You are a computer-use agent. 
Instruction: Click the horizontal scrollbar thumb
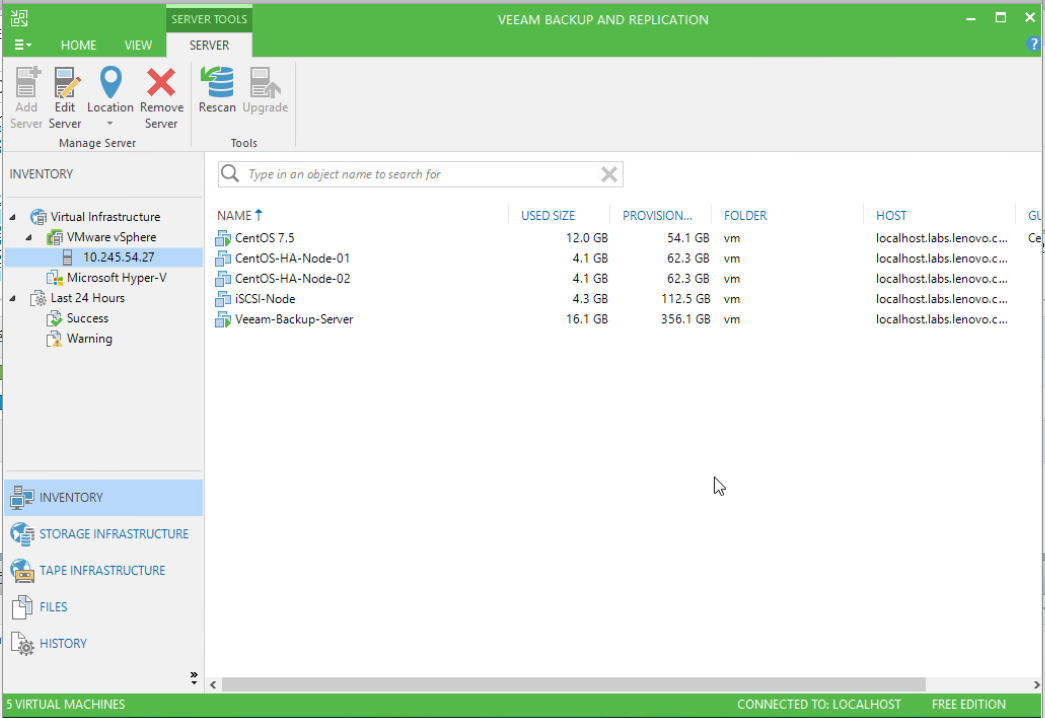573,685
